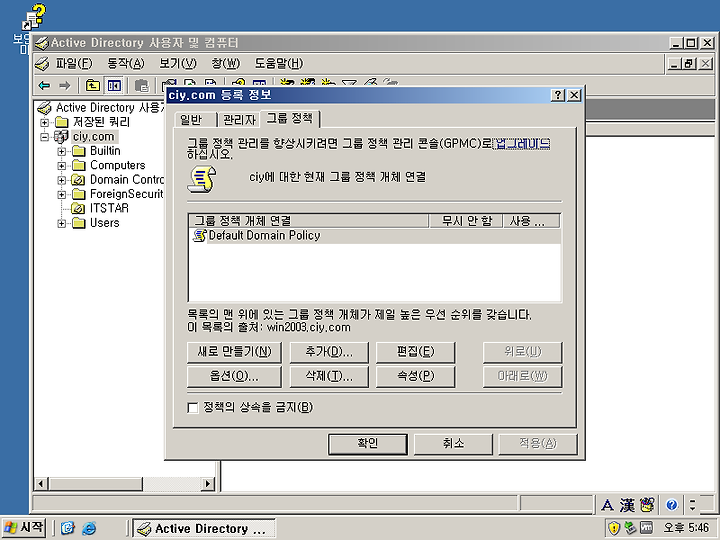
Task: Click the new organizational unit toolbar icon
Action: point(328,83)
